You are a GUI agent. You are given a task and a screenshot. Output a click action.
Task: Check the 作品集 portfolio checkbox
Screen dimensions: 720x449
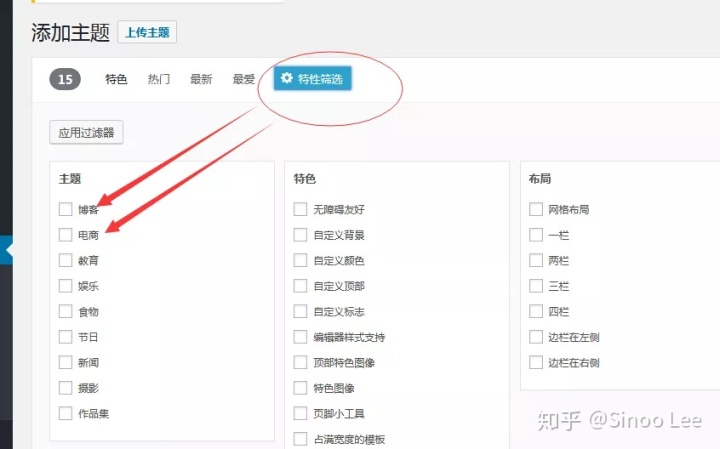65,413
